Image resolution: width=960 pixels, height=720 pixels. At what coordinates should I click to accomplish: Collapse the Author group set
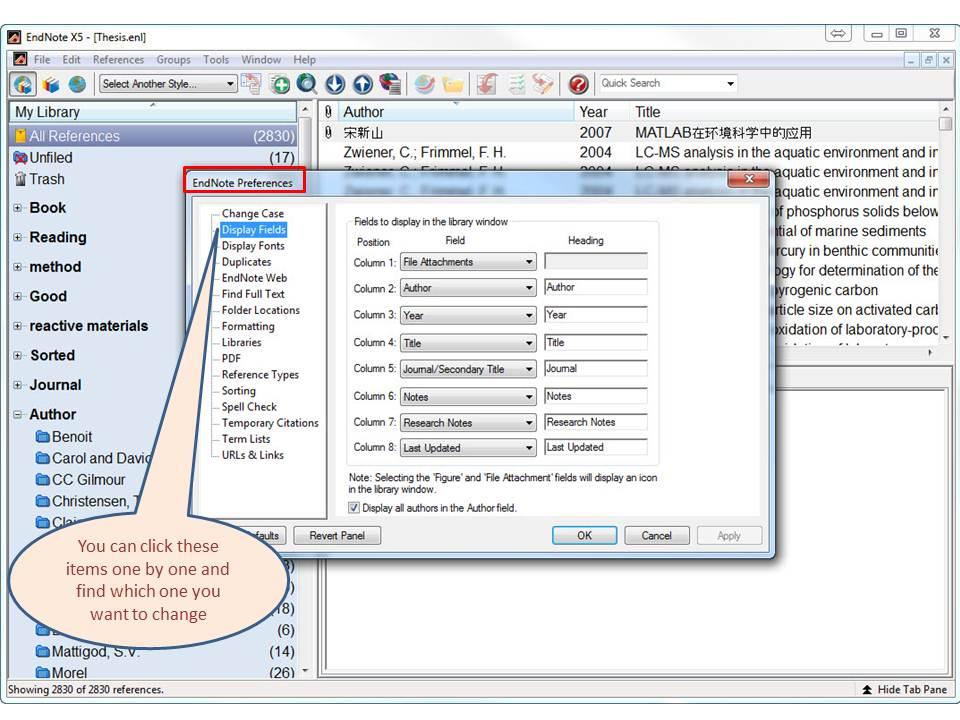tap(18, 414)
